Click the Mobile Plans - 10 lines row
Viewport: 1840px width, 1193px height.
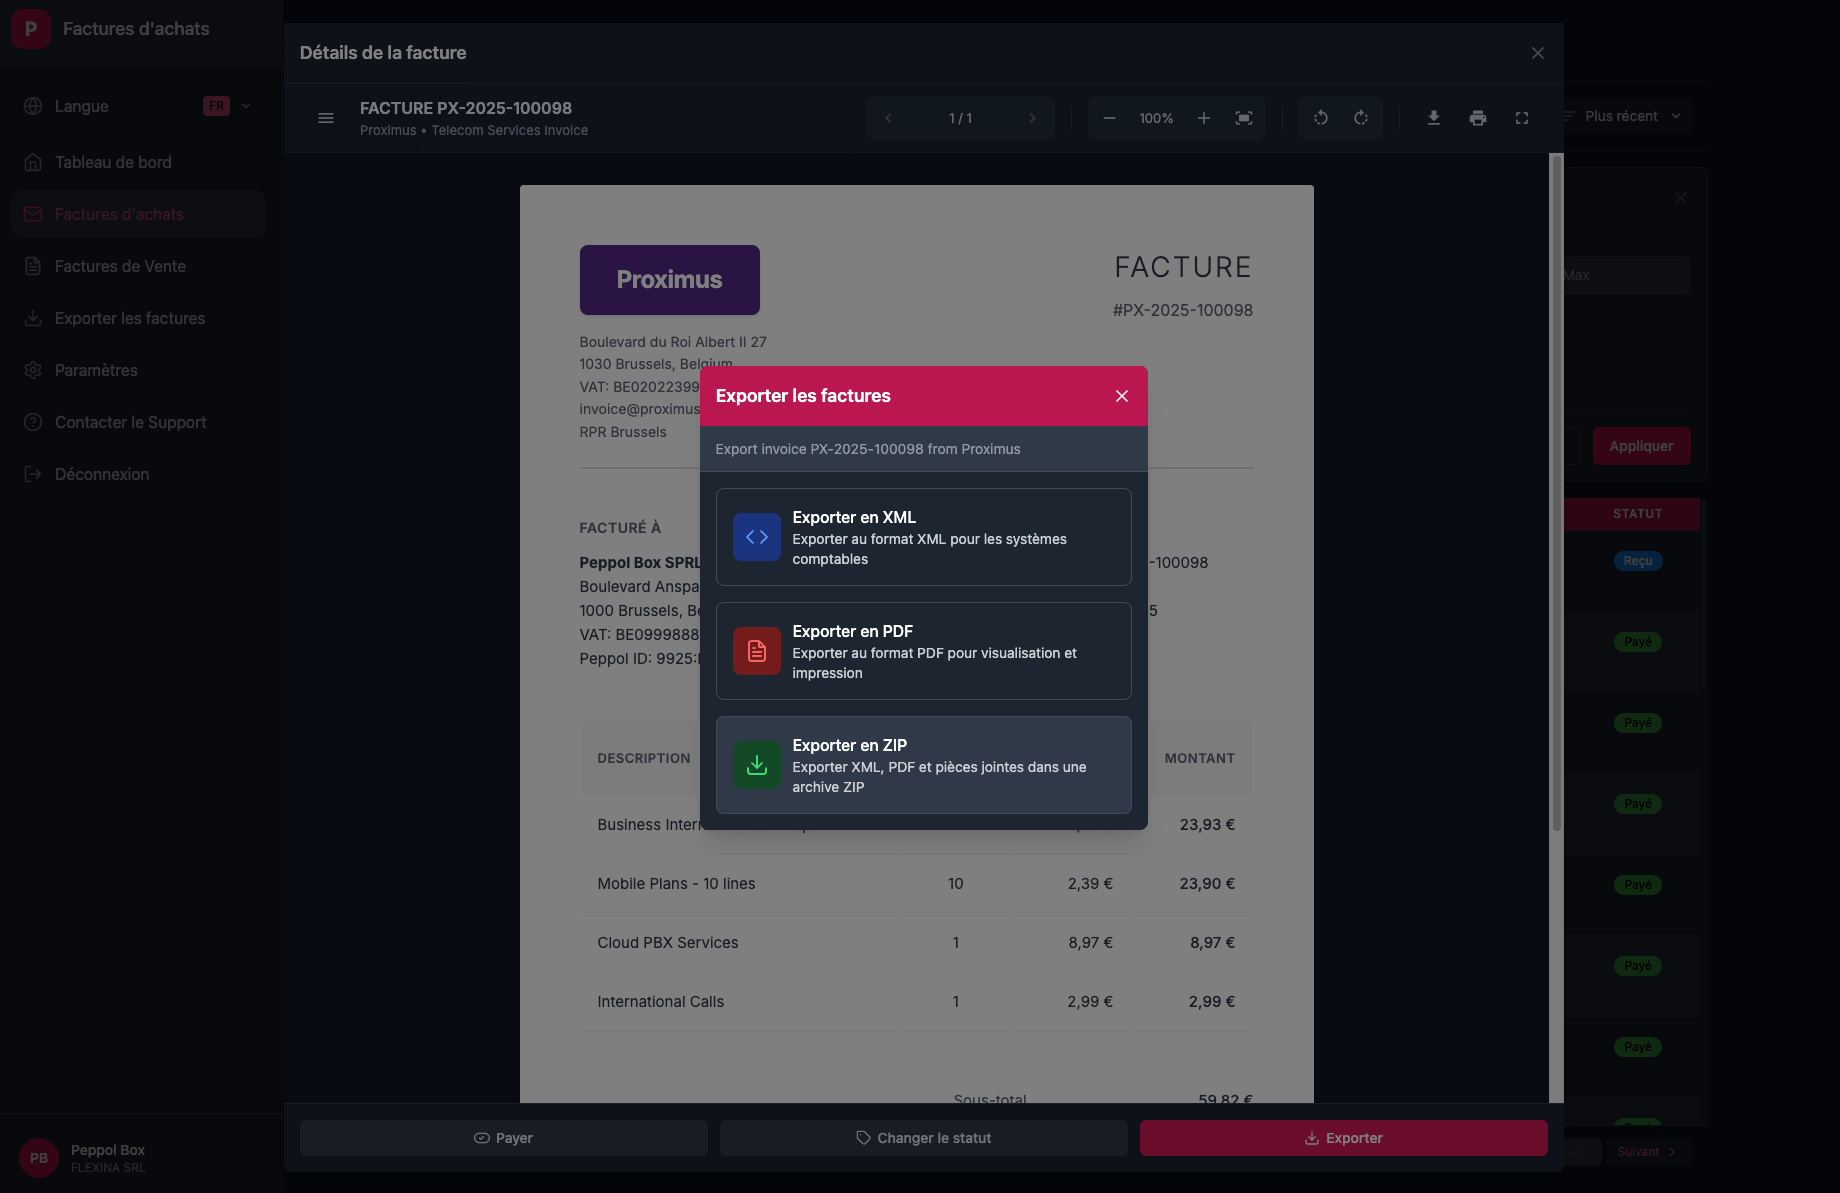[916, 884]
